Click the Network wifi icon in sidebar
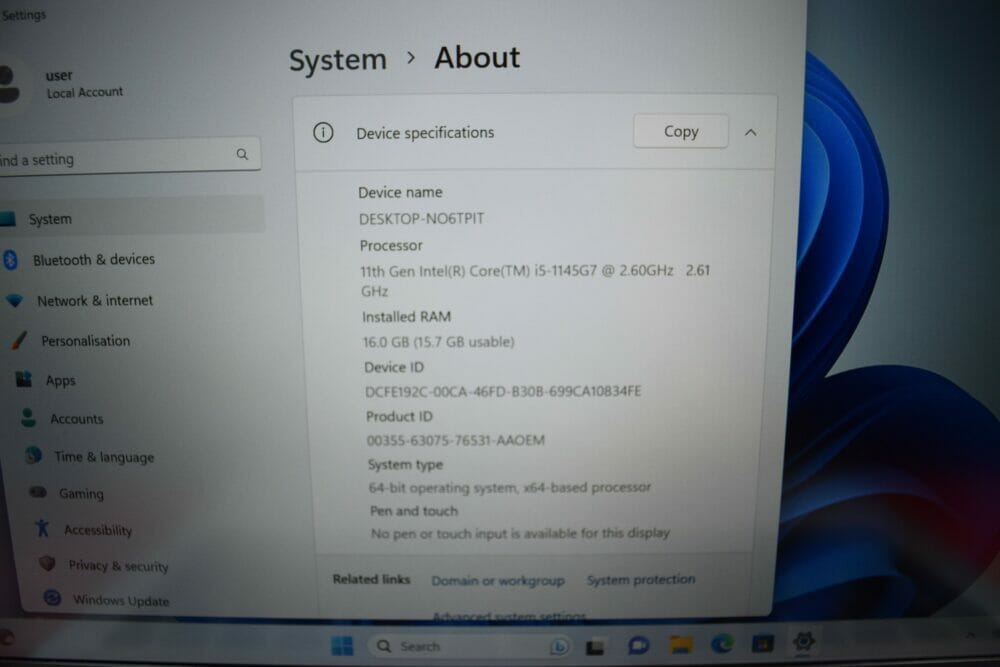This screenshot has width=1000, height=667. coord(15,300)
